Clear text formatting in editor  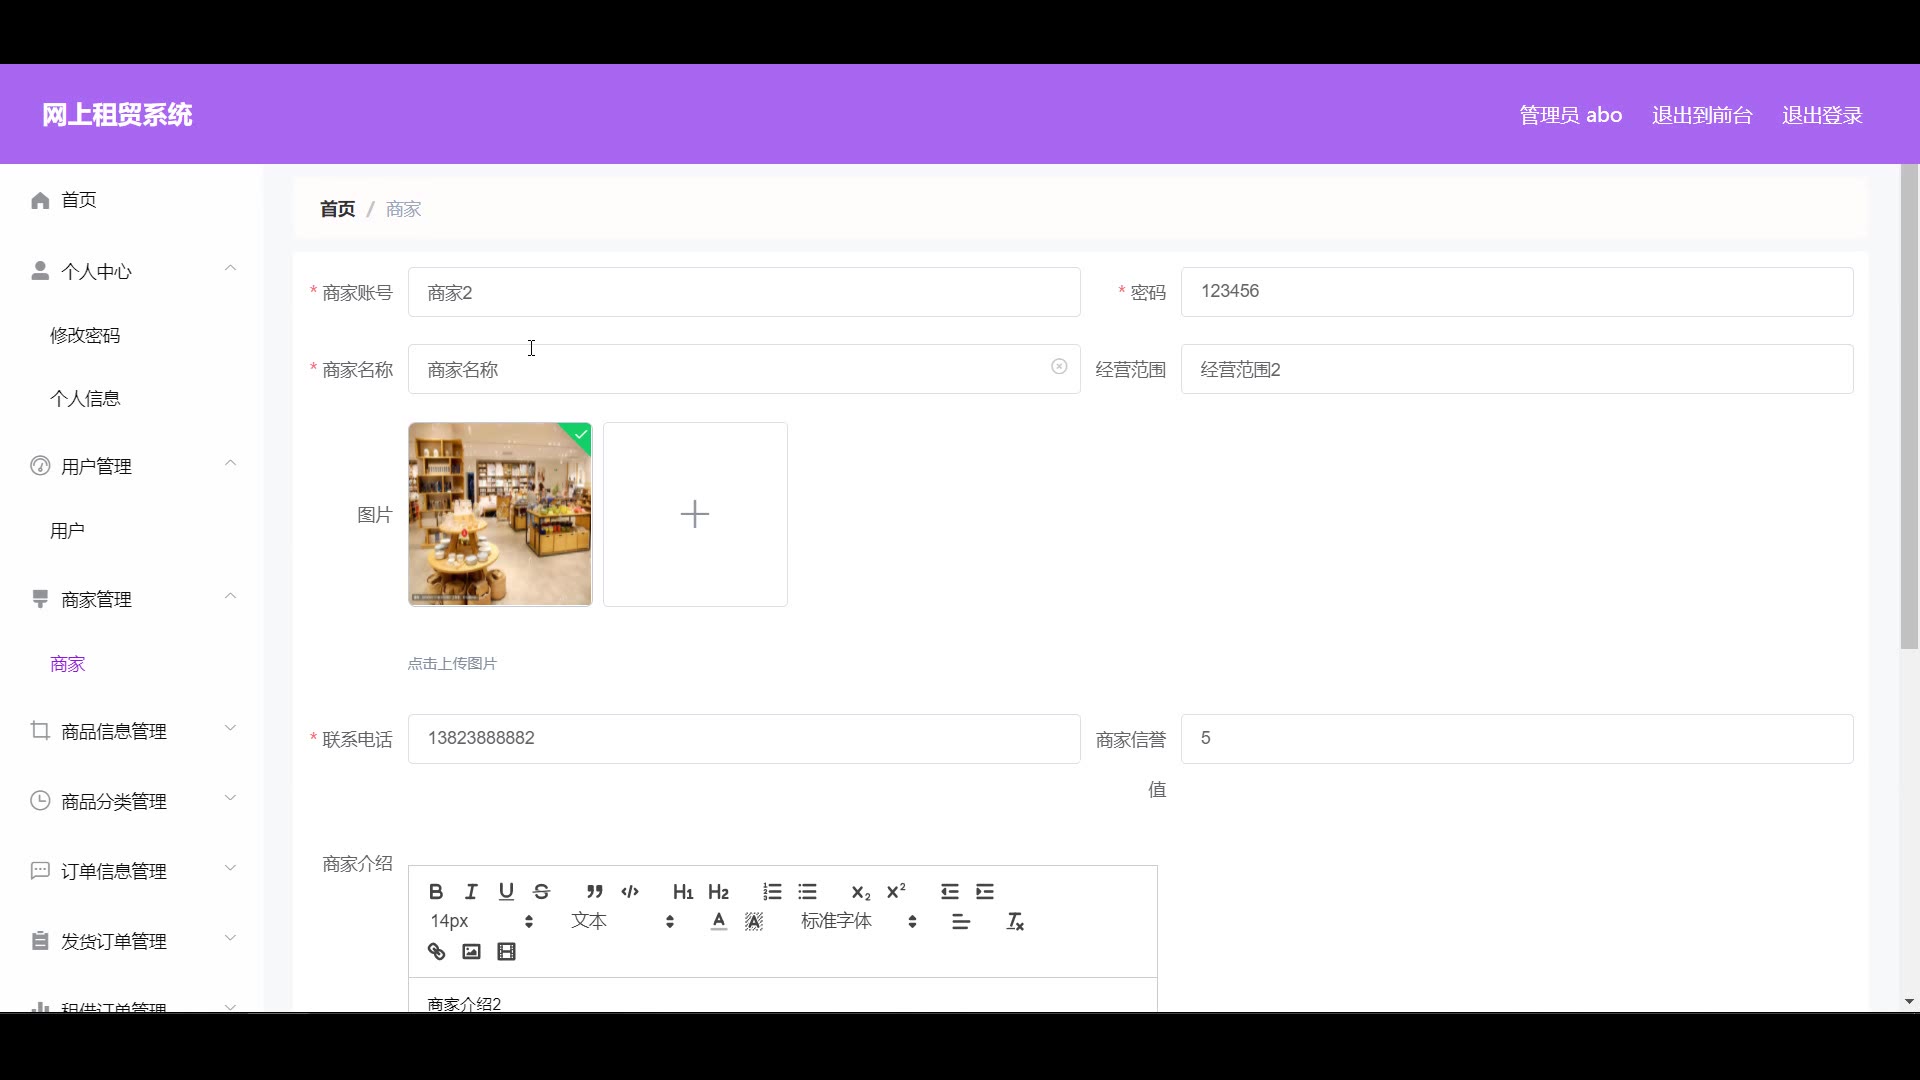[x=1015, y=921]
